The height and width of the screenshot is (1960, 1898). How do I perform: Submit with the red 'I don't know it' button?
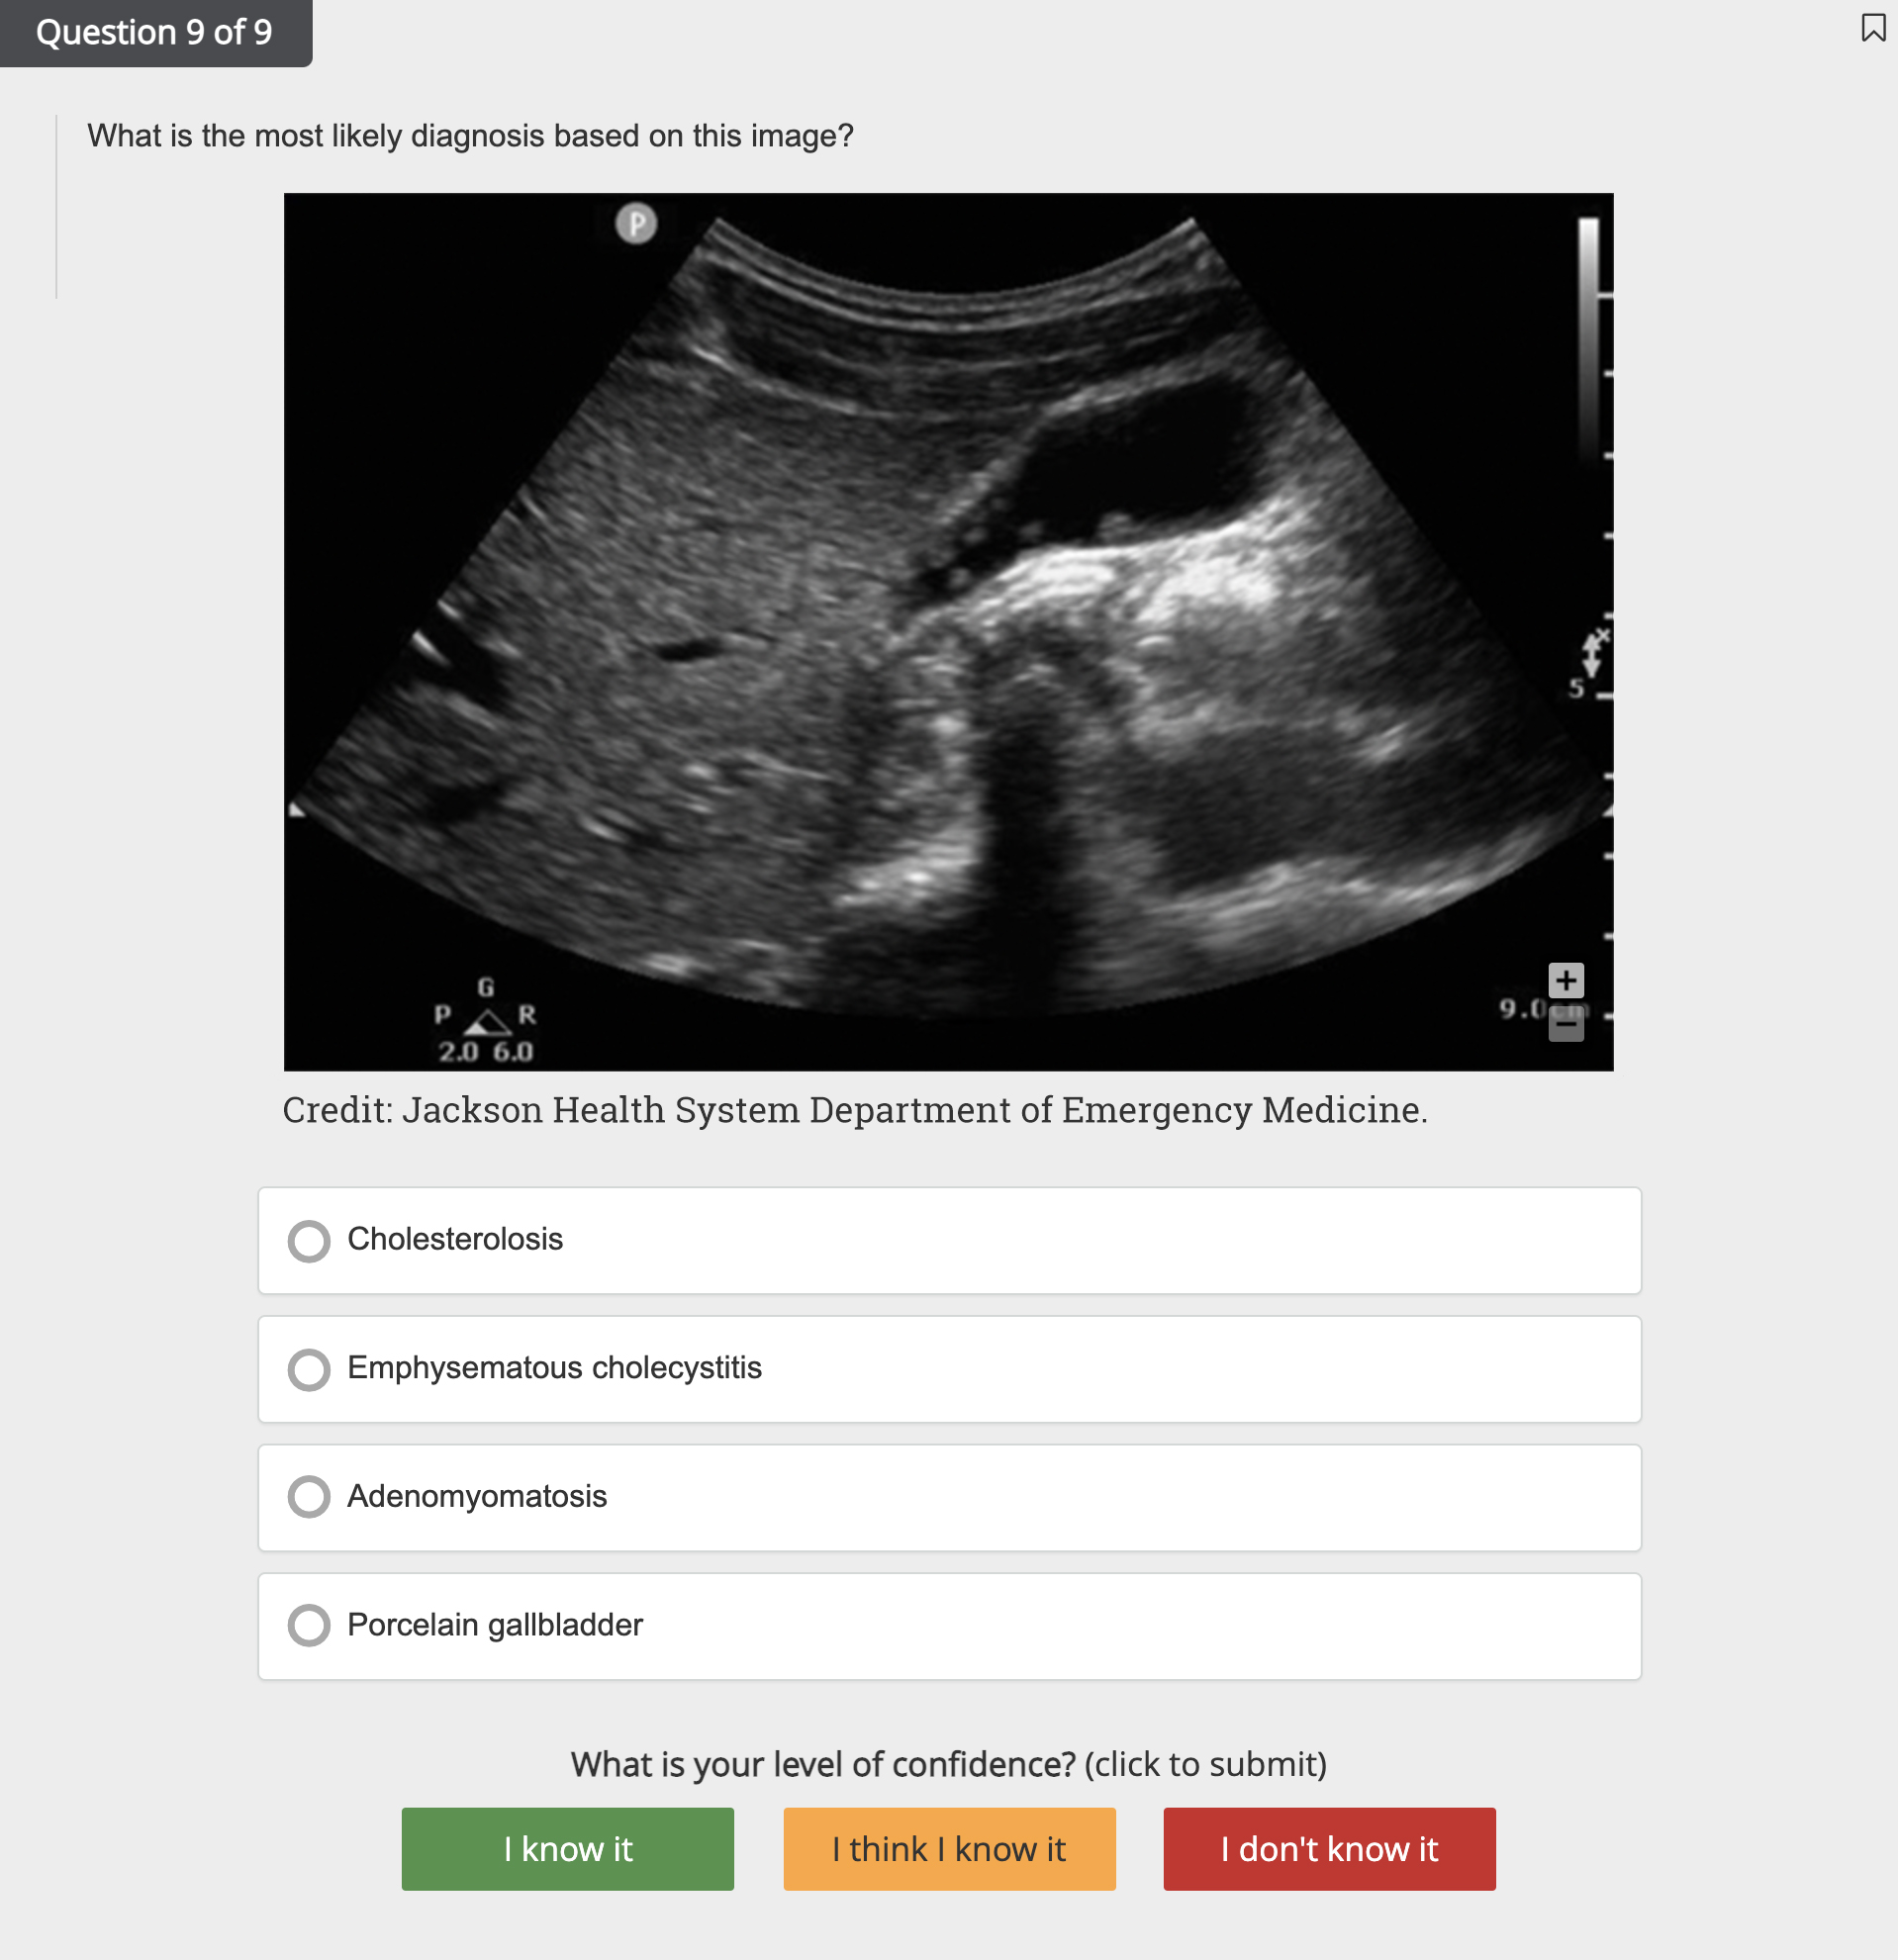coord(1329,1849)
